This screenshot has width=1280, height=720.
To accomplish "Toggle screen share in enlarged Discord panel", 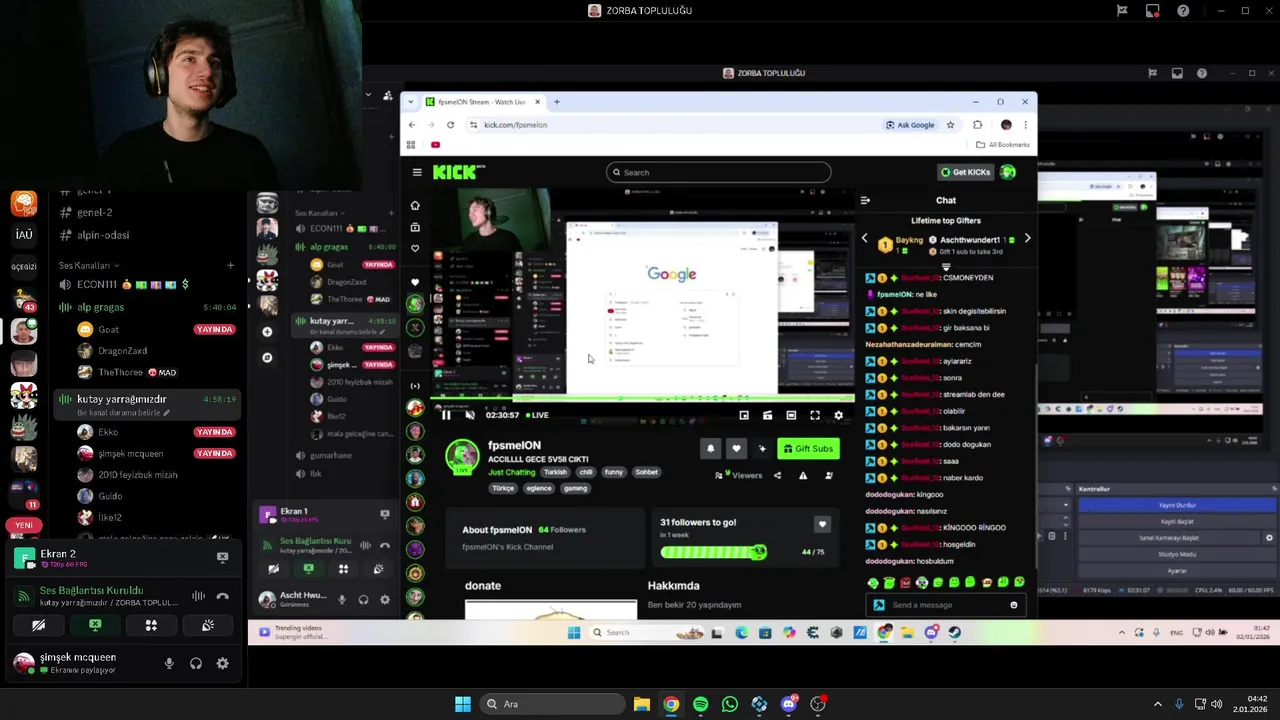I will (95, 625).
